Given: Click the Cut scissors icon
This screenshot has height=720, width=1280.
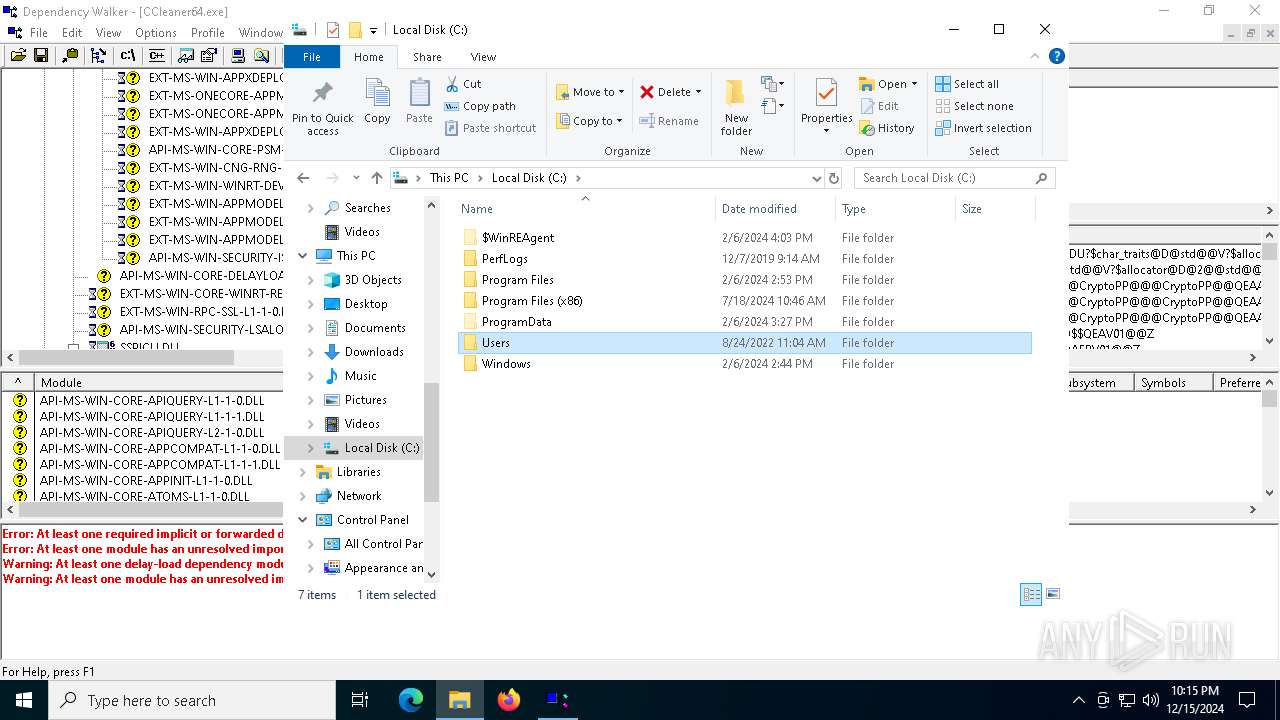Looking at the screenshot, I should point(452,84).
